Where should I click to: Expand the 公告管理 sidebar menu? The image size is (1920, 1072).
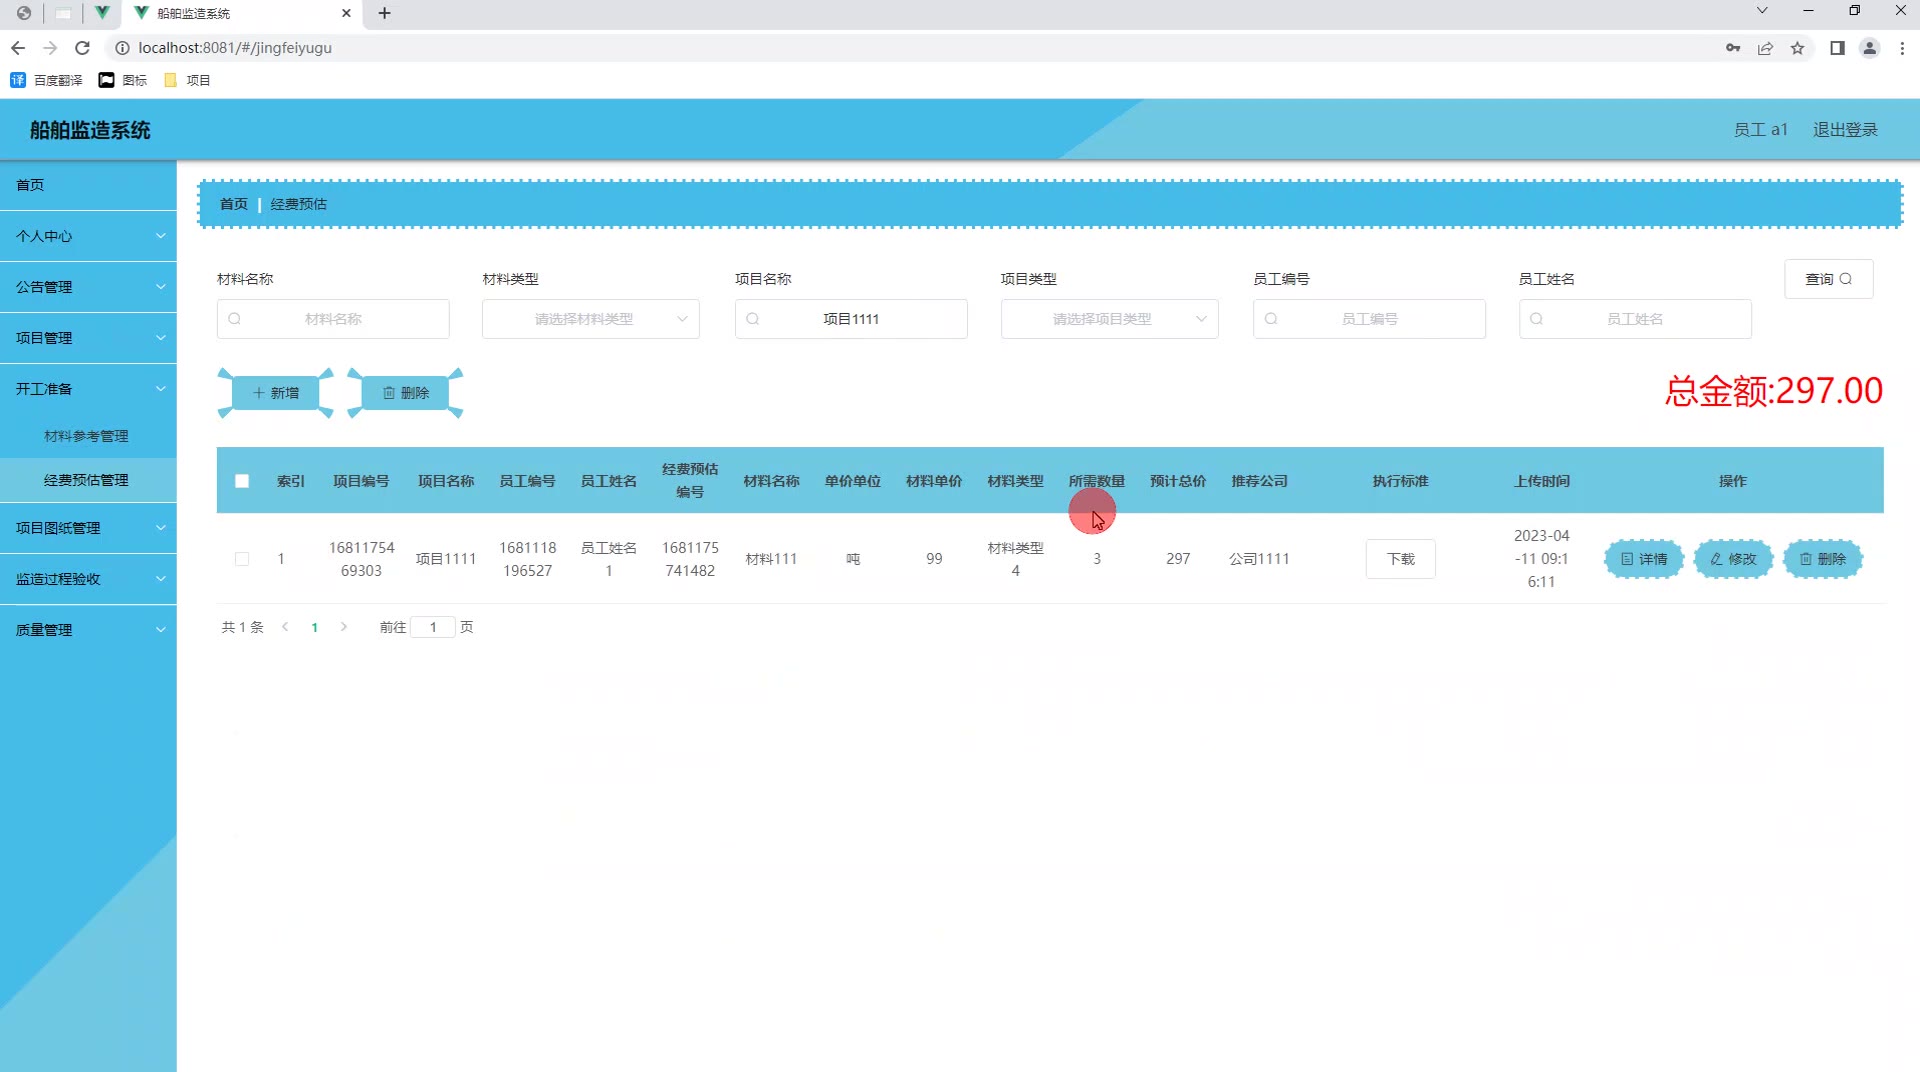pyautogui.click(x=88, y=287)
